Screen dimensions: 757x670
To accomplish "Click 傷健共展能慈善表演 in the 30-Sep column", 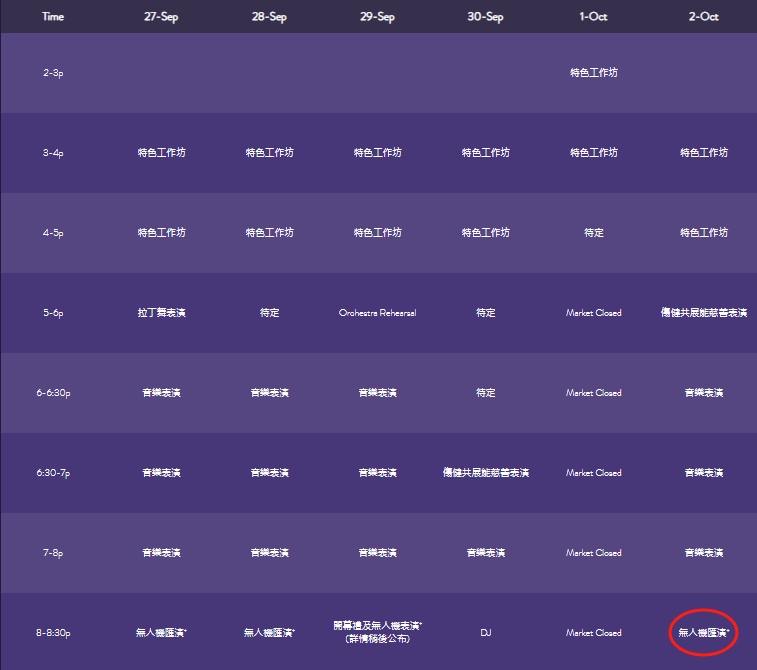I will [x=486, y=473].
